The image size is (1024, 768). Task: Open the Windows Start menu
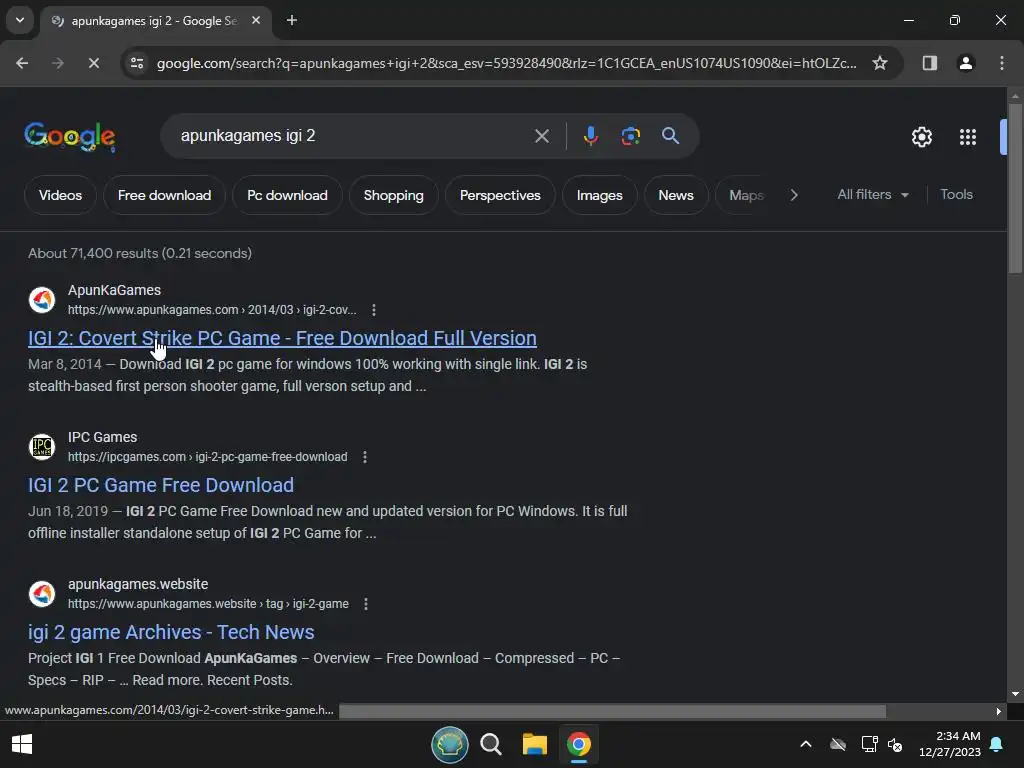(22, 744)
